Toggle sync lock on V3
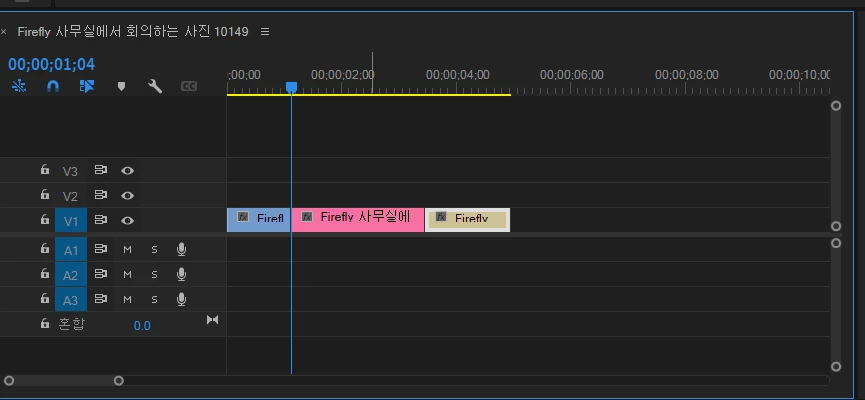Image resolution: width=865 pixels, height=400 pixels. (x=100, y=170)
